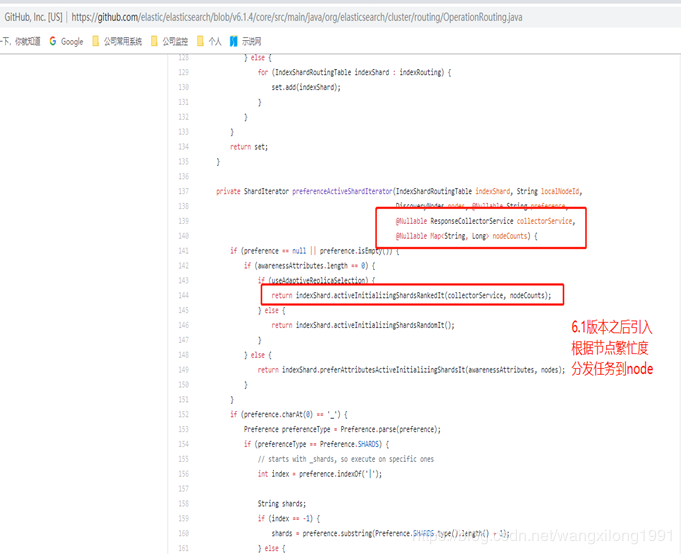Select line number 139
Image resolution: width=681 pixels, height=554 pixels.
(x=183, y=221)
